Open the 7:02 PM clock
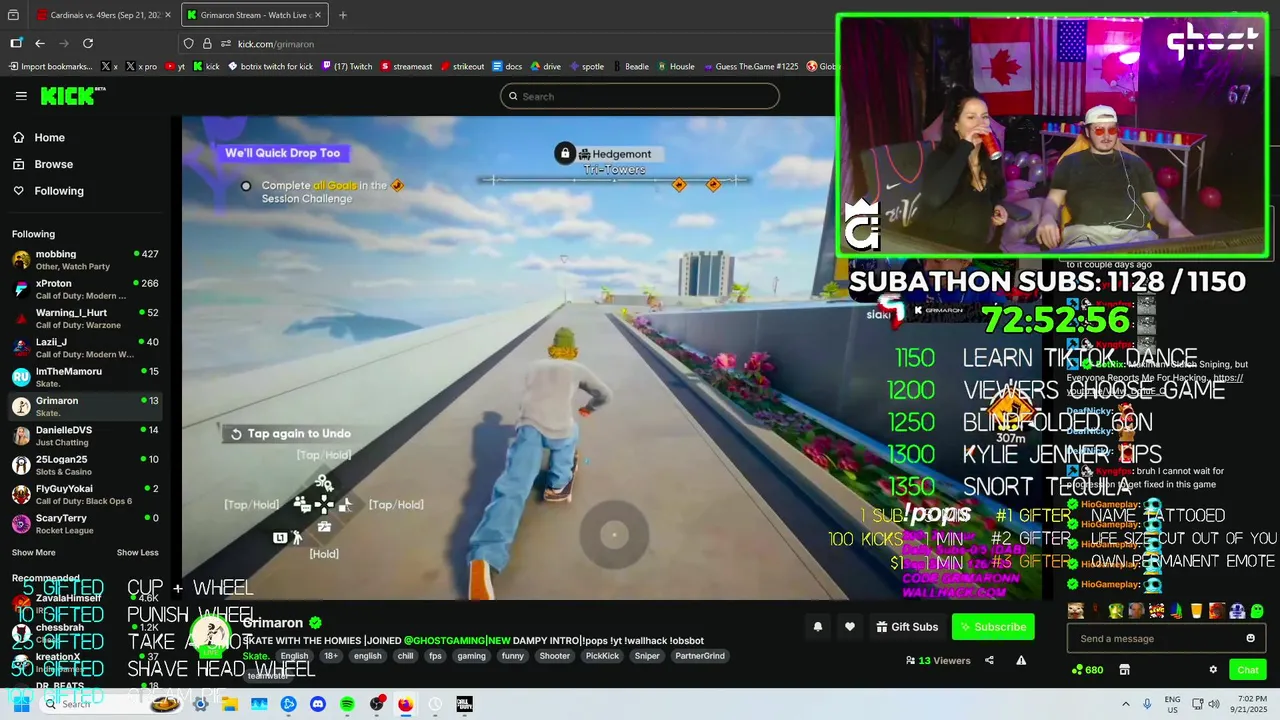Screen dimensions: 1280x720 point(1251,704)
